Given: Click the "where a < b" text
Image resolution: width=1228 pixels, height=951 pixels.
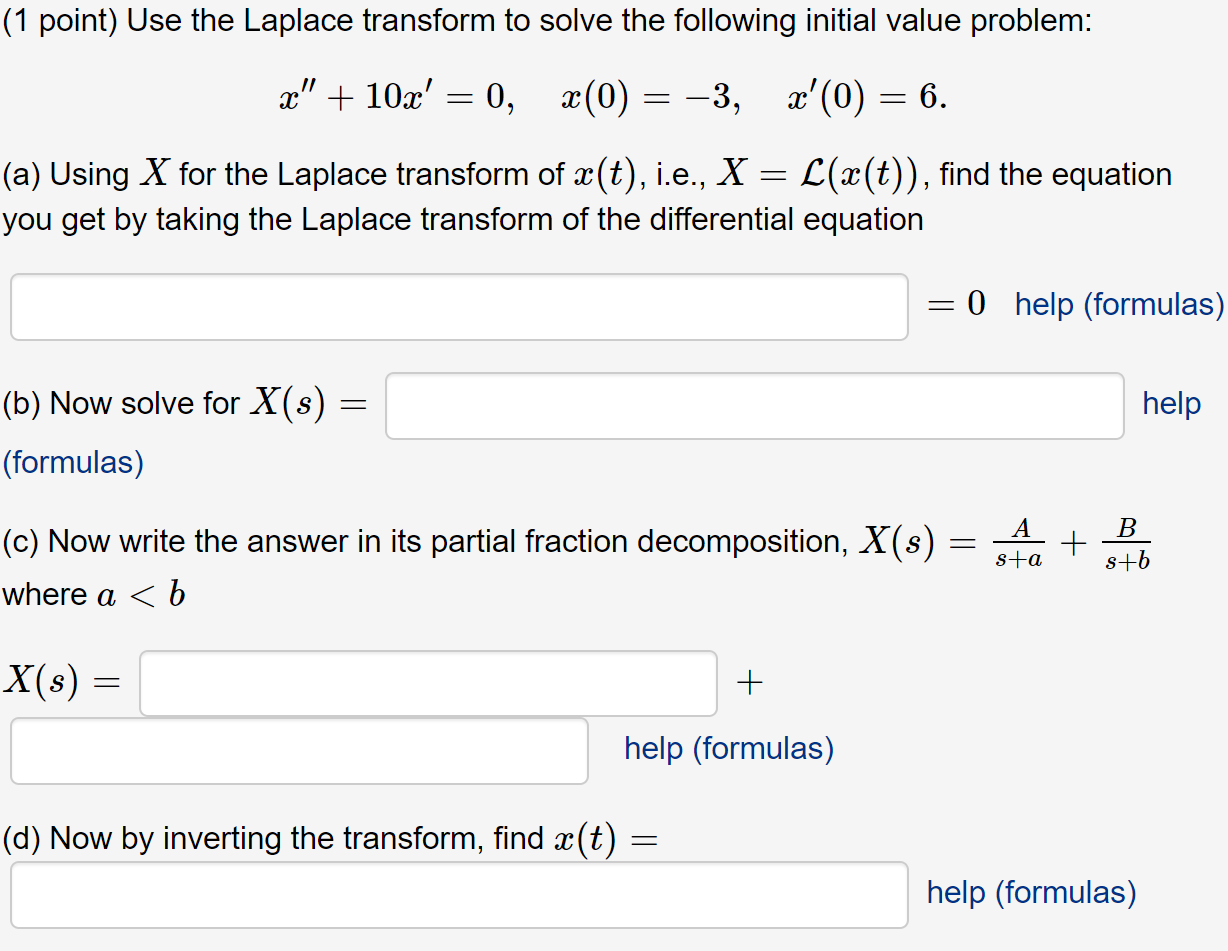Looking at the screenshot, I should pyautogui.click(x=94, y=596).
